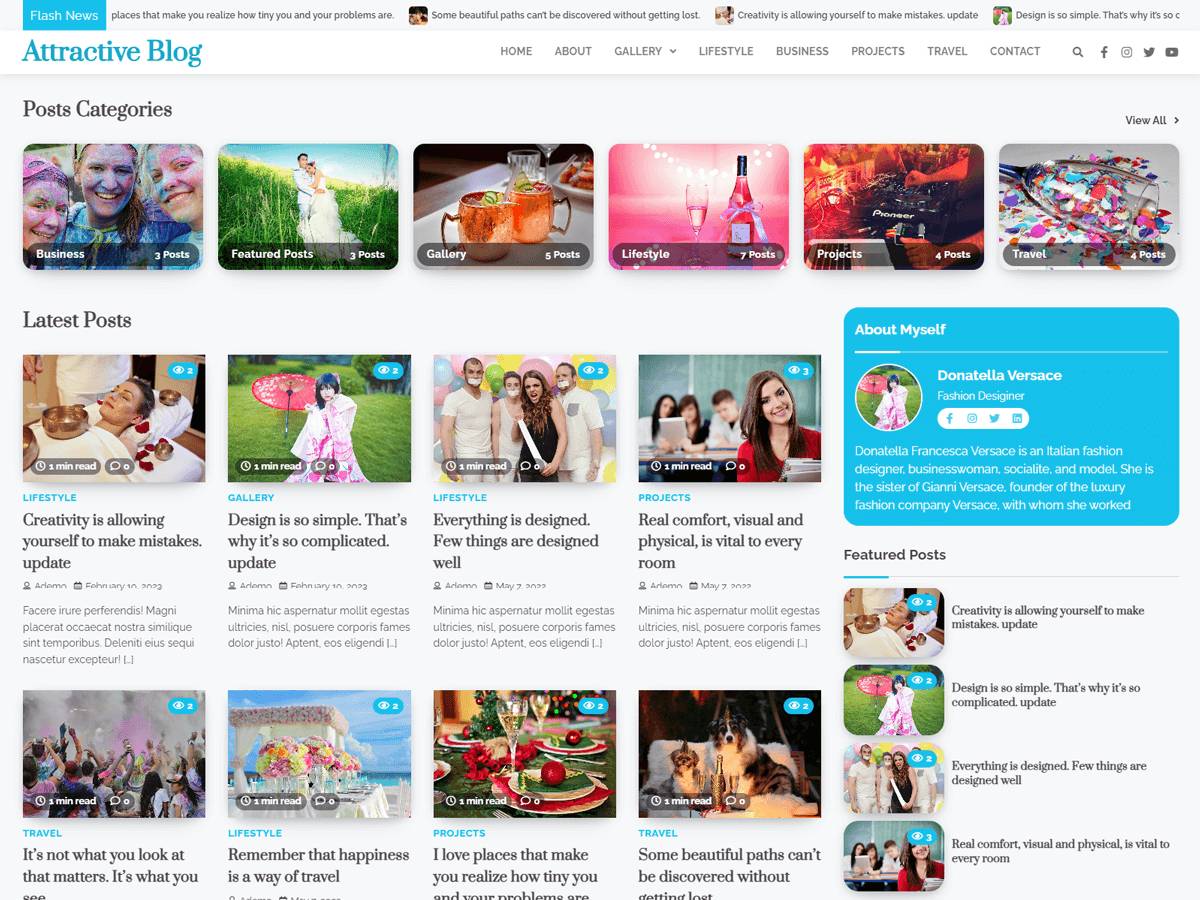
Task: Open post 'Everything is designed. Few things' title
Action: pyautogui.click(x=516, y=541)
